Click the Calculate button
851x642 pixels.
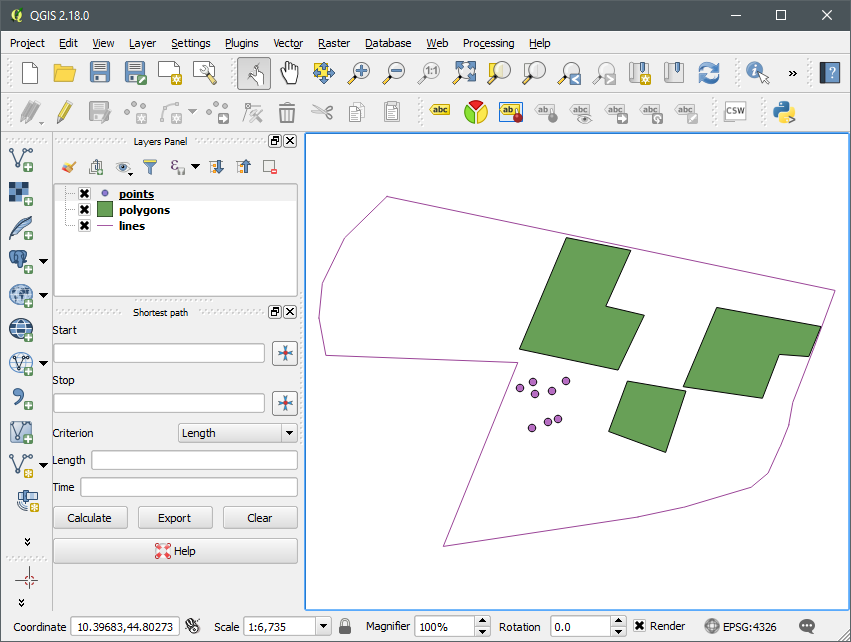(x=90, y=518)
